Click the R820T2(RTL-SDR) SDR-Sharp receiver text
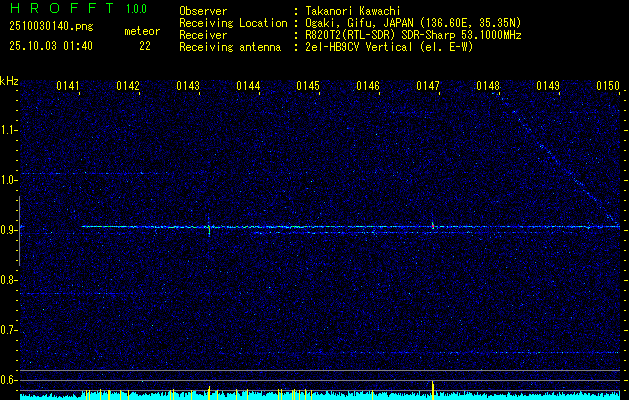The image size is (629, 400). (413, 35)
